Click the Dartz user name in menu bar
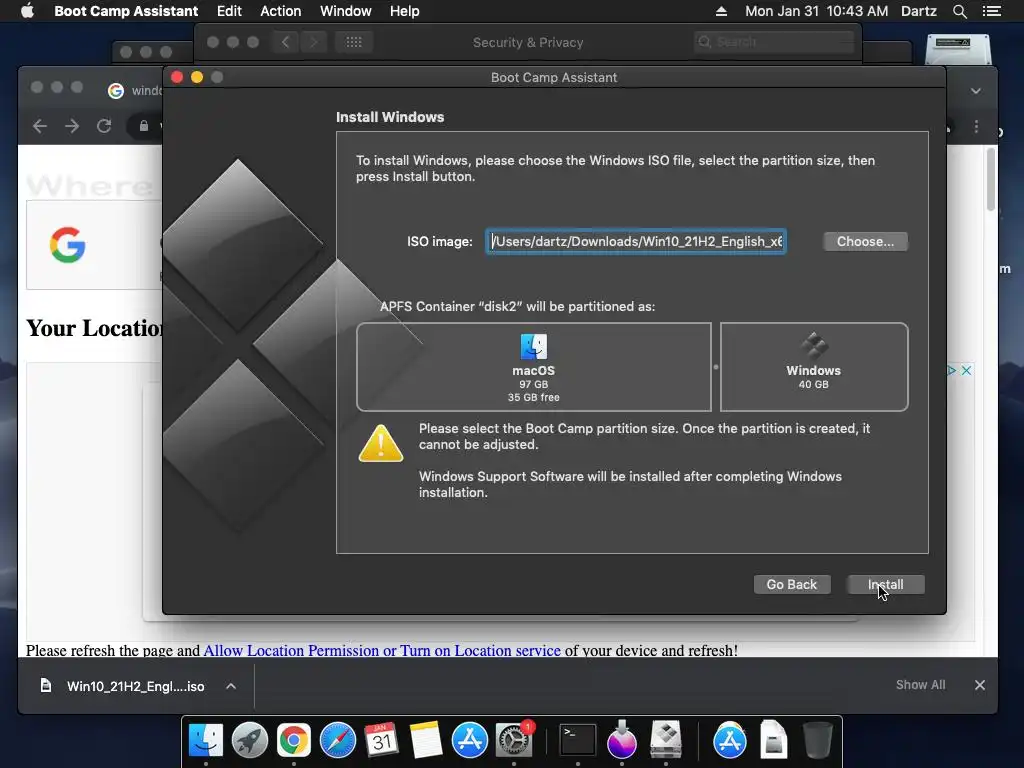Screen dimensions: 1024x768 (918, 11)
